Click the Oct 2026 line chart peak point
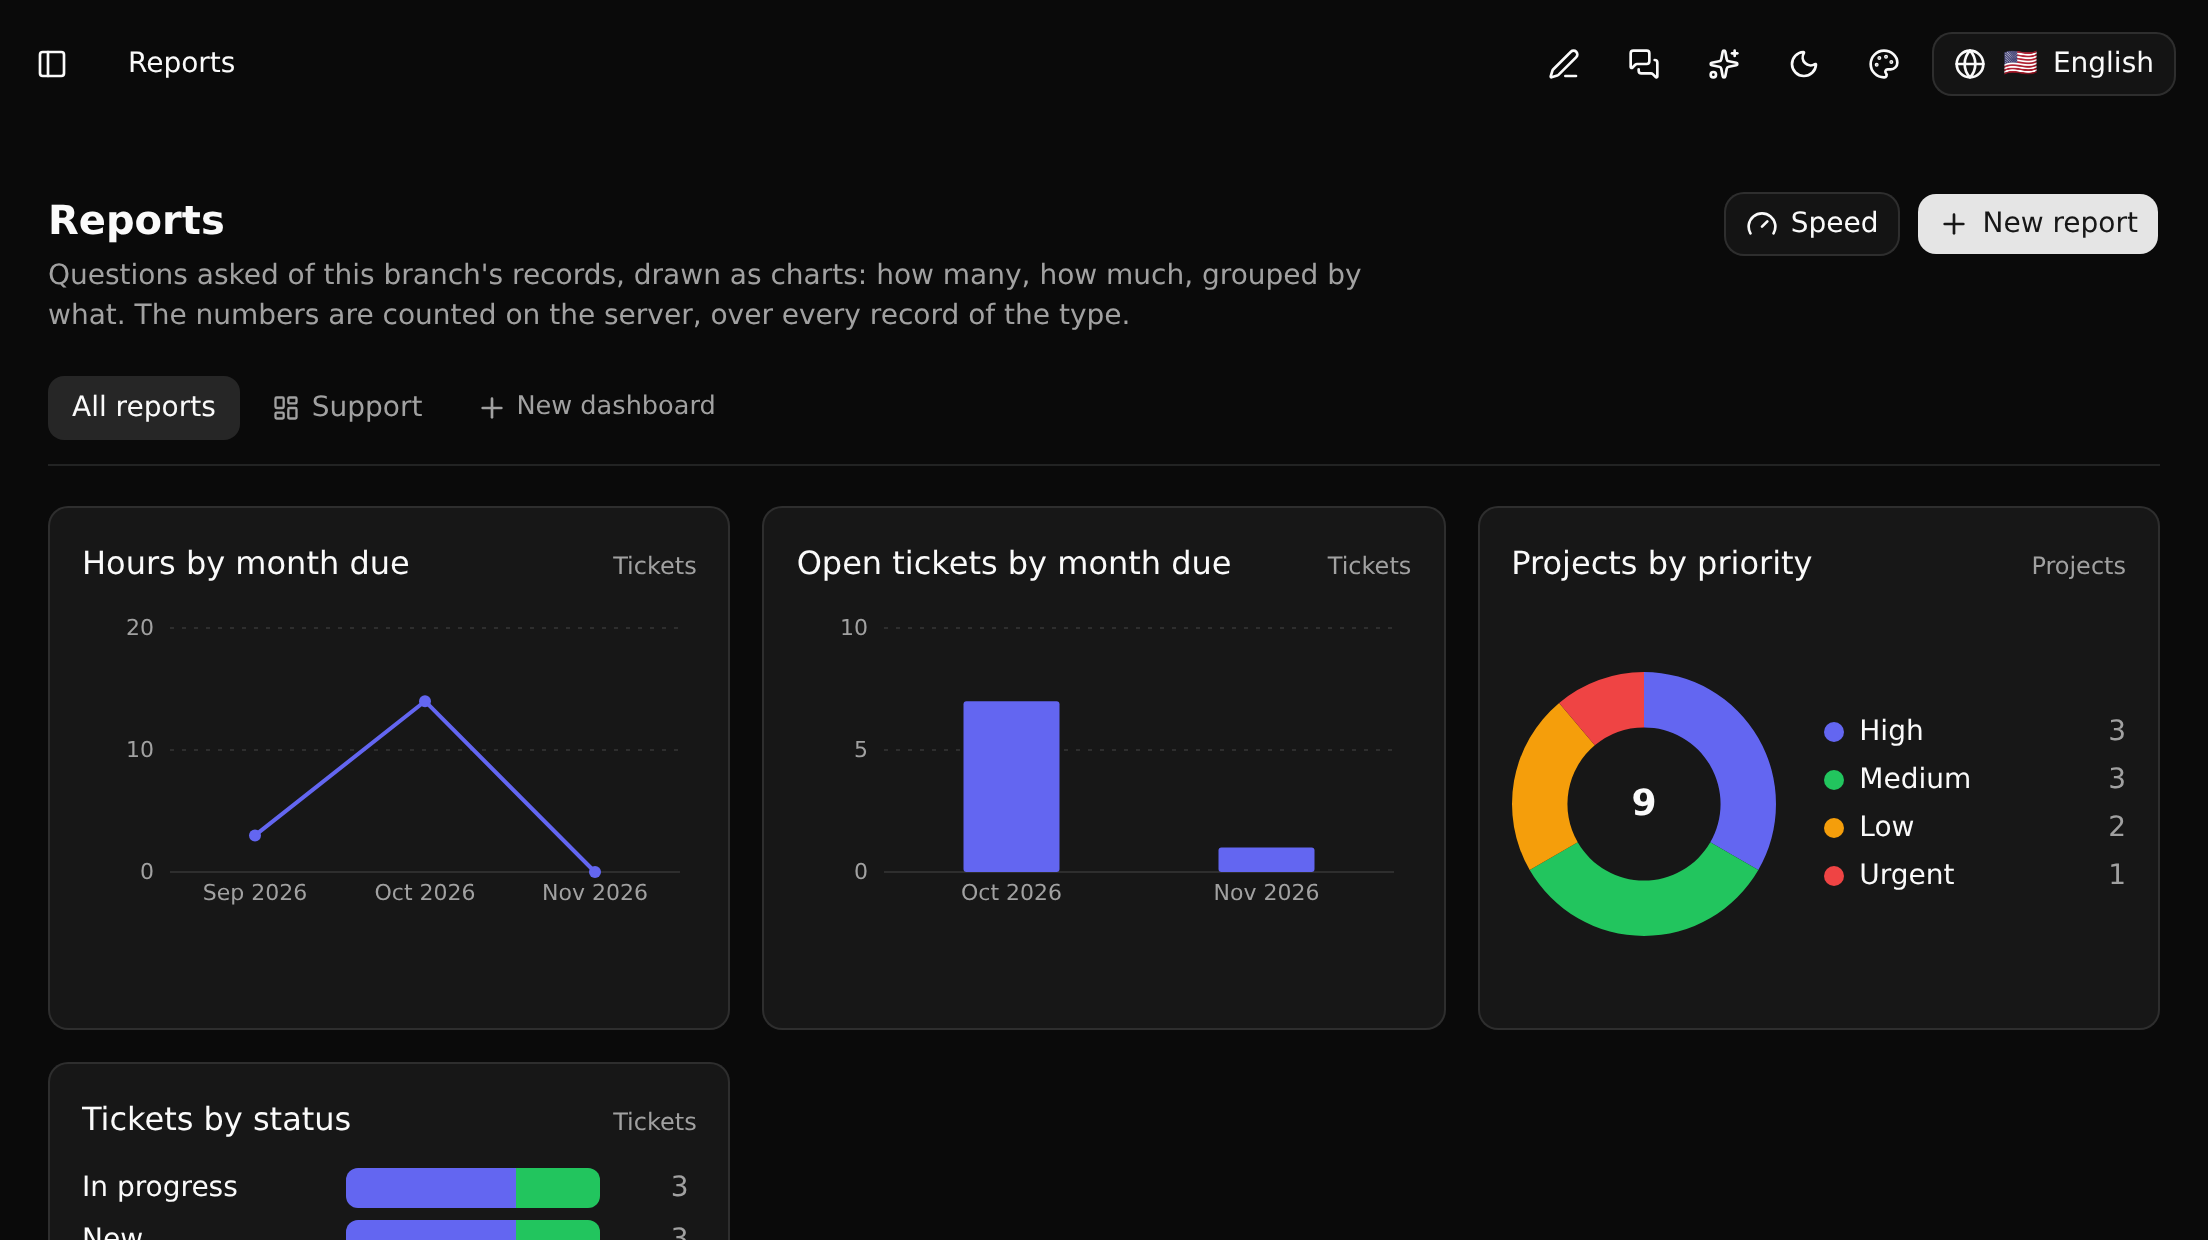Screen dimensions: 2208x1240 pyautogui.click(x=425, y=701)
